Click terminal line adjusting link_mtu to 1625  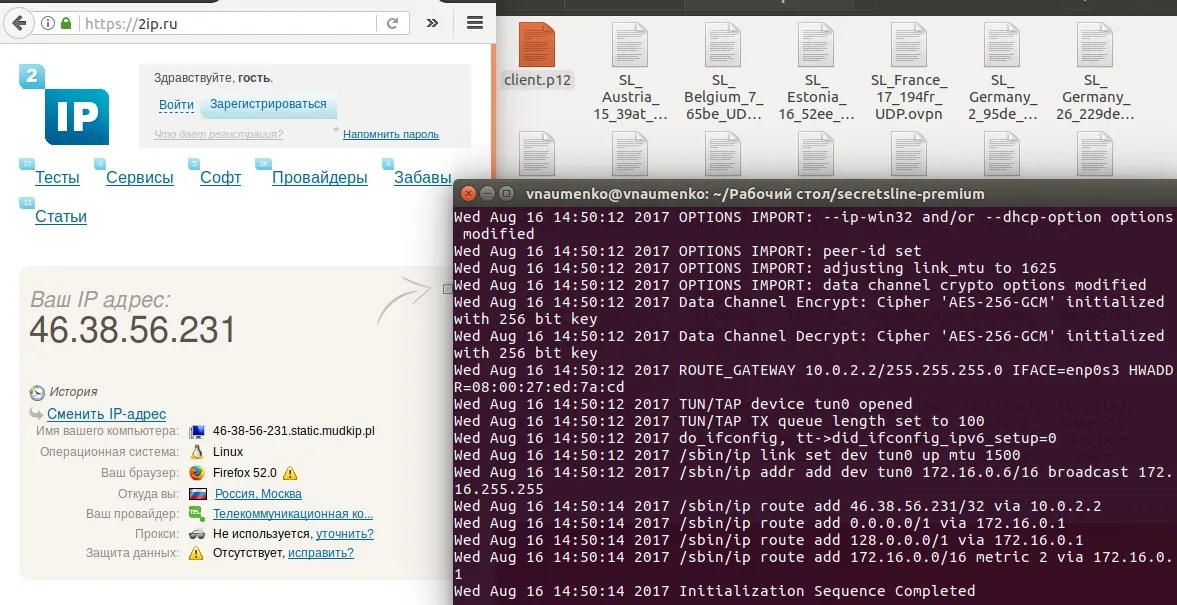pos(755,268)
